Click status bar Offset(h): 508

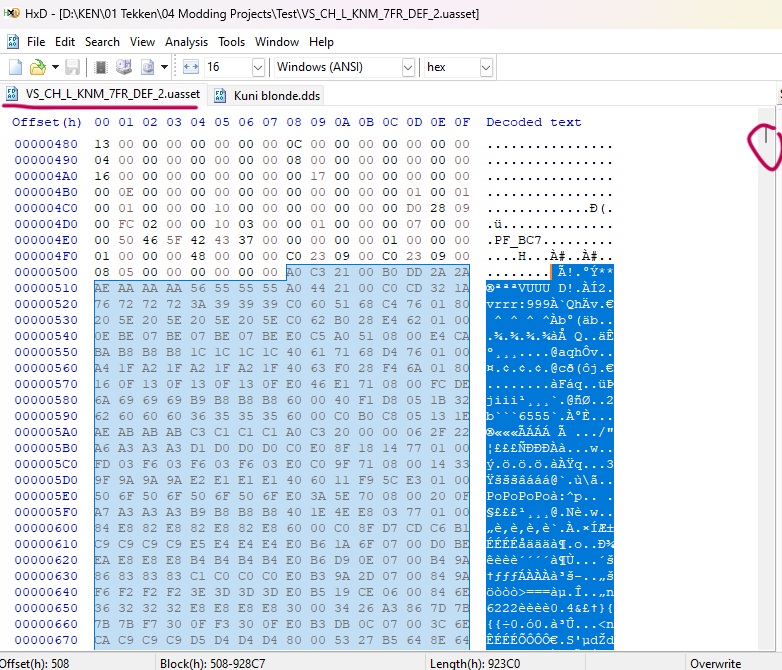(36, 664)
